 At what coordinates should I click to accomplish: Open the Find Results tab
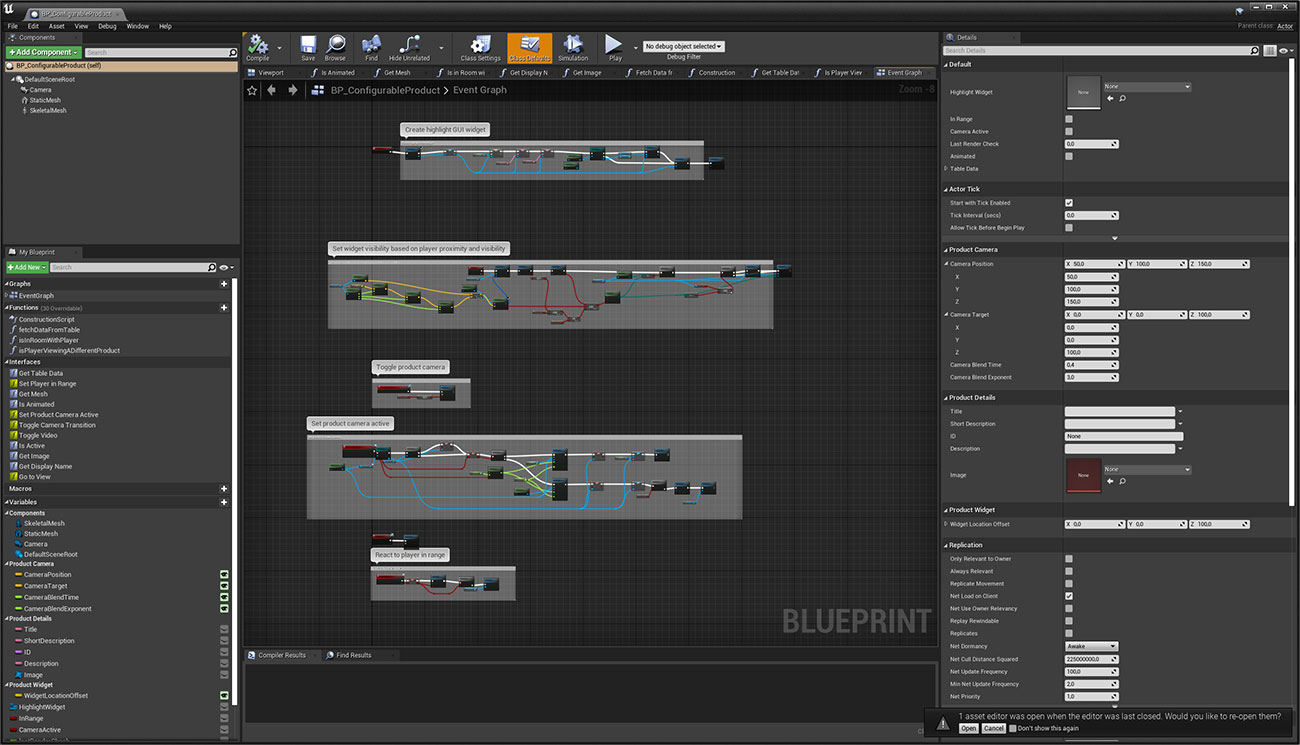pos(354,655)
